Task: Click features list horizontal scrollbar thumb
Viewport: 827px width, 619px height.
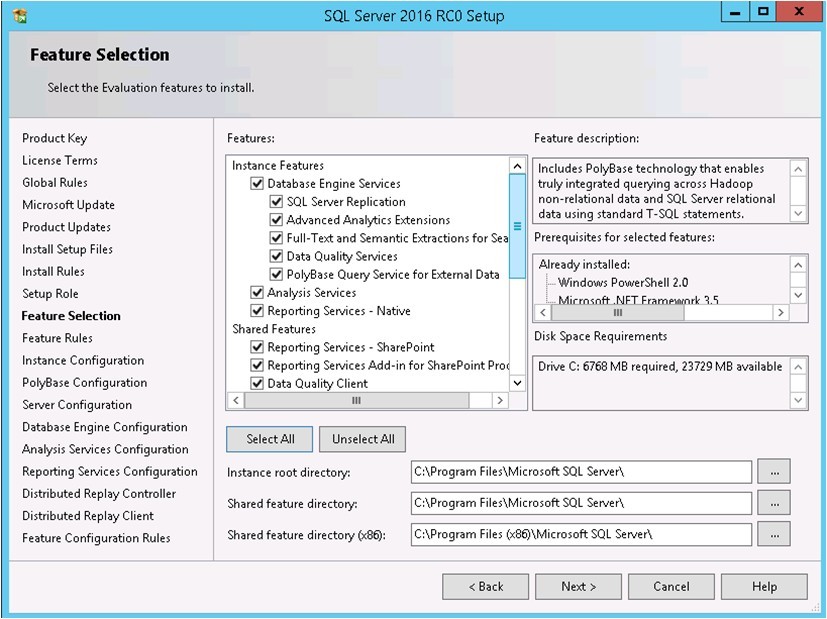Action: click(x=357, y=401)
